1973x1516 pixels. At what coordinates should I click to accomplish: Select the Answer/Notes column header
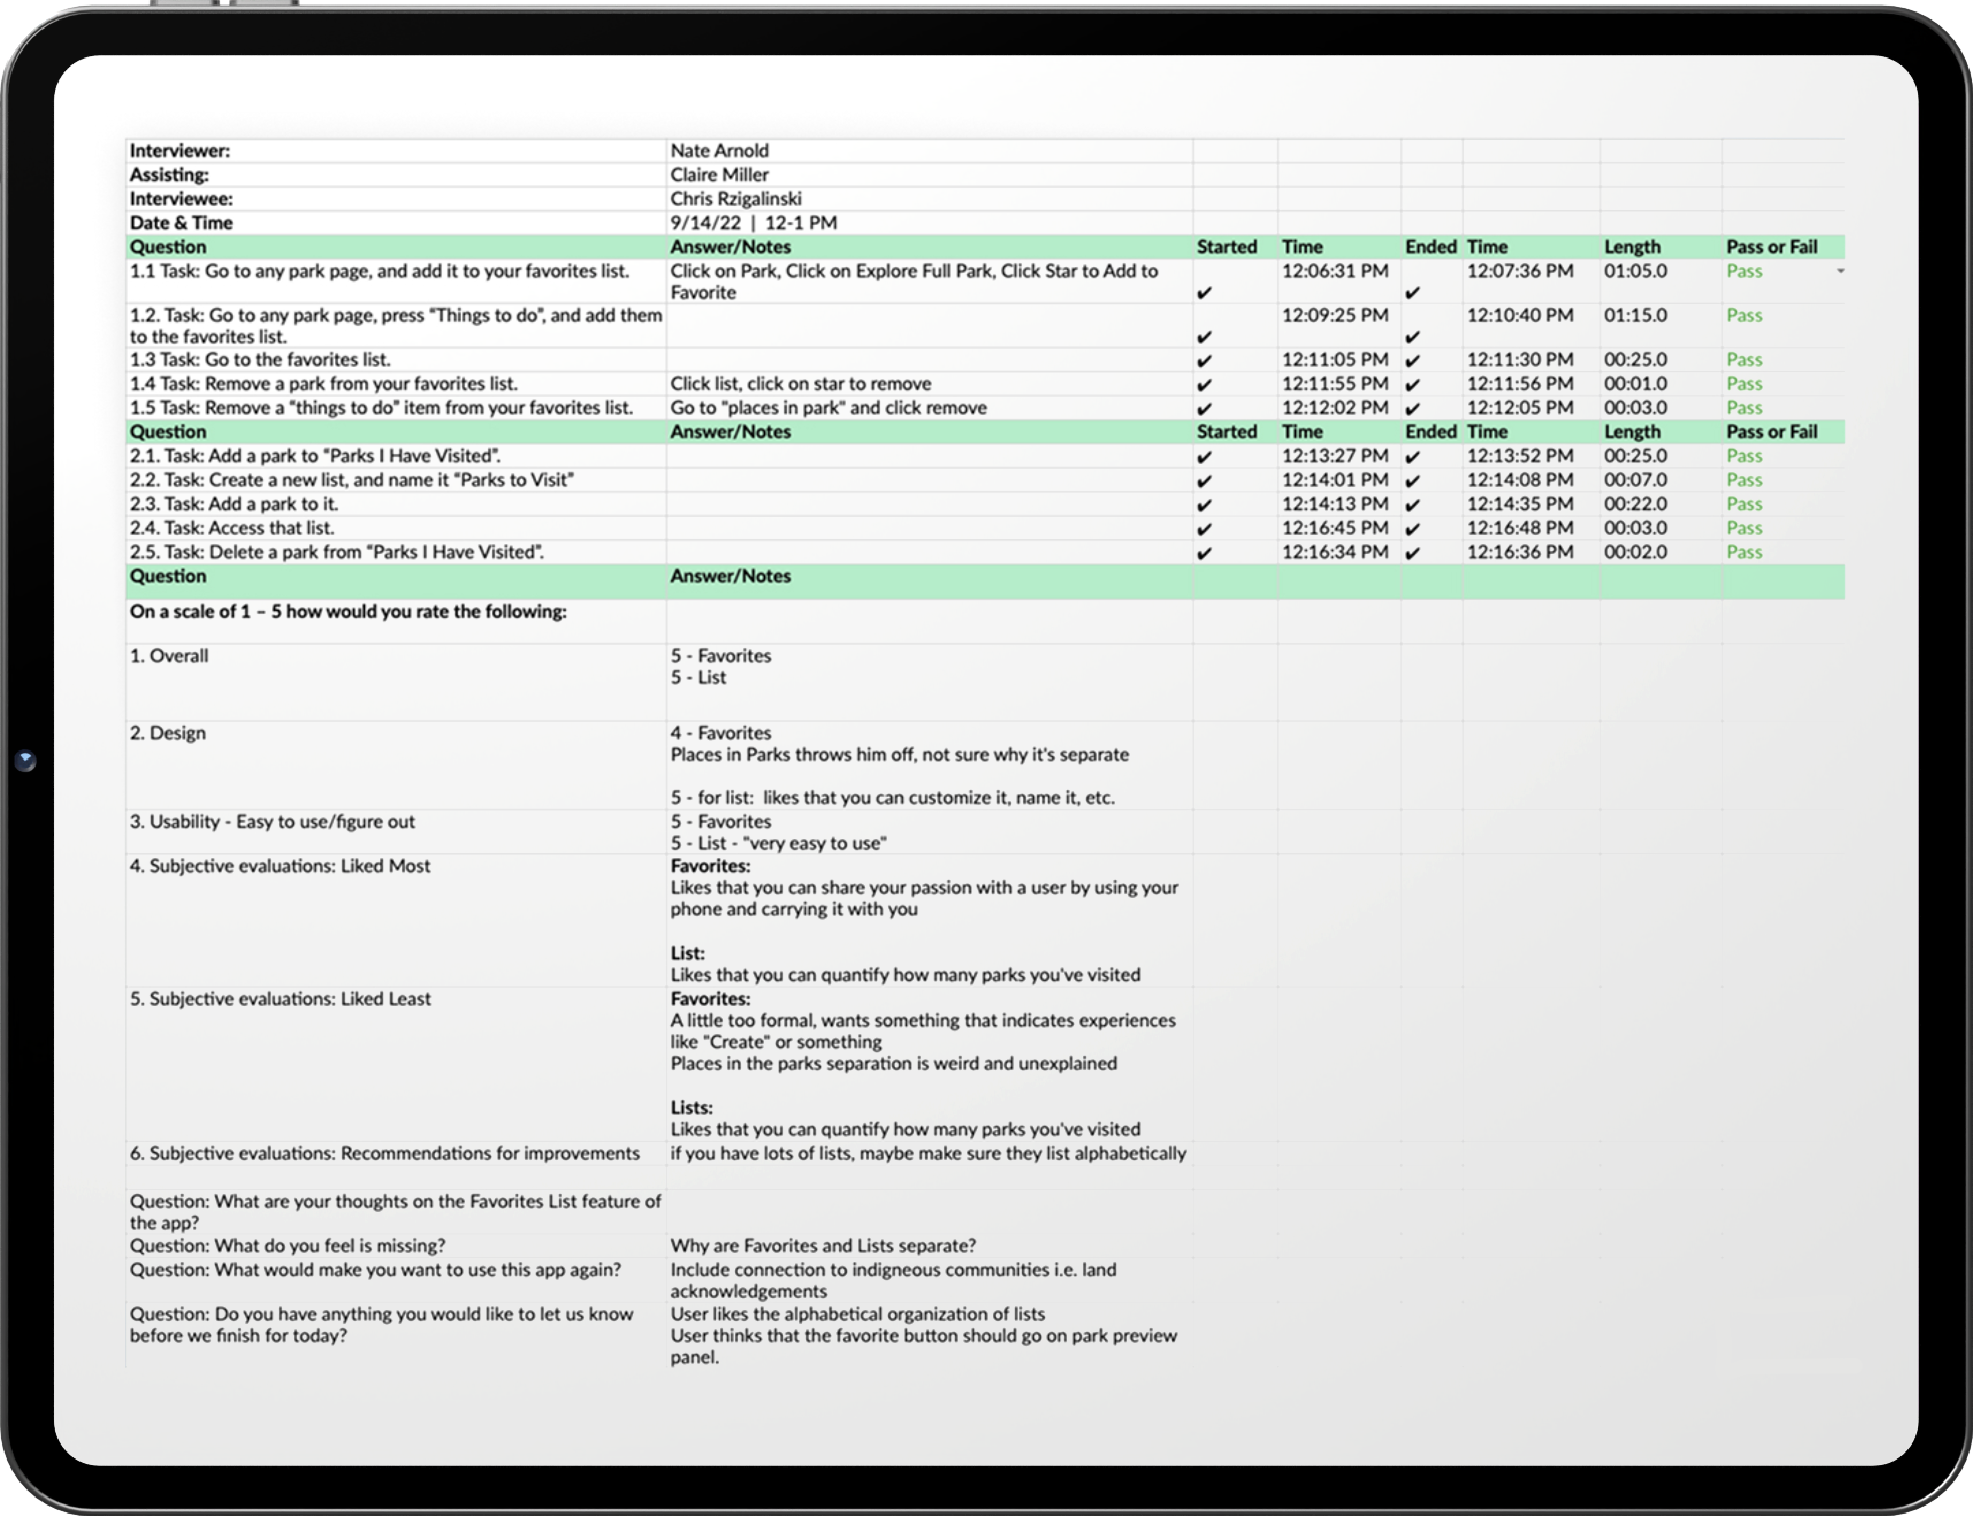click(x=729, y=246)
